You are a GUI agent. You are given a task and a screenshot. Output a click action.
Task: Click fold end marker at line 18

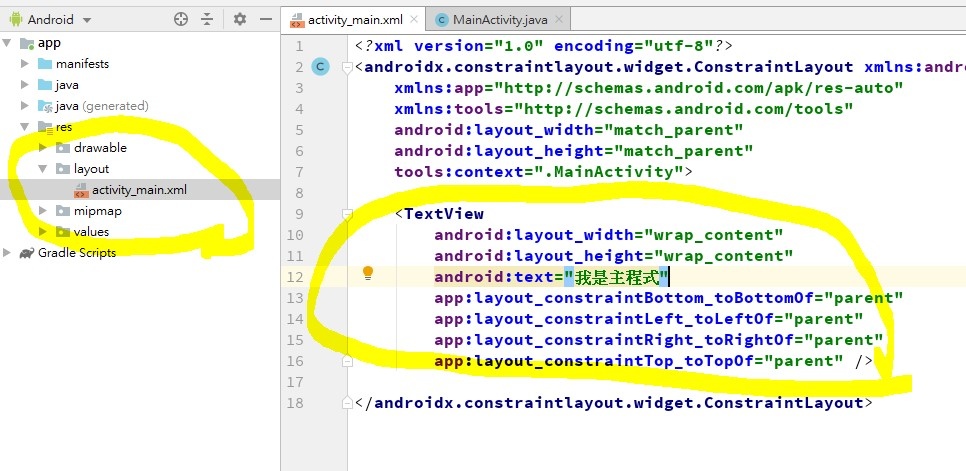coord(347,403)
